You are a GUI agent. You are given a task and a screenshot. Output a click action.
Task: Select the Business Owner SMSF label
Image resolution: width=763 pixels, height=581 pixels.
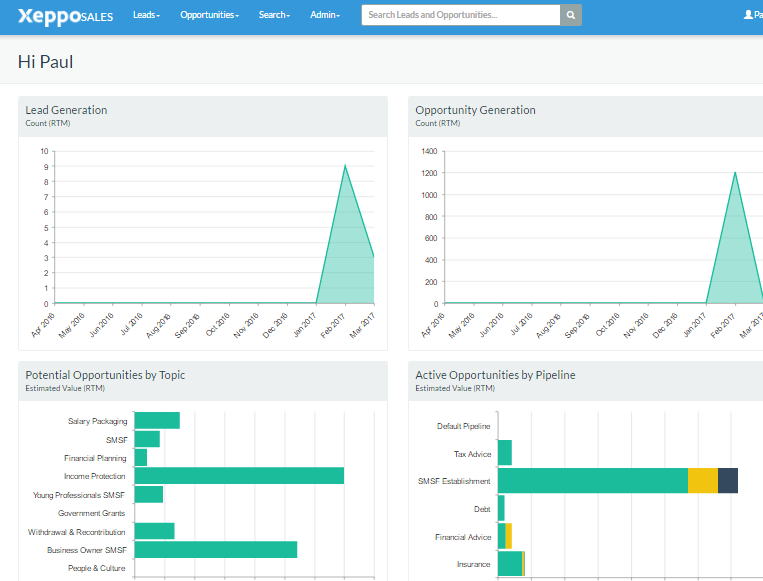coord(86,550)
